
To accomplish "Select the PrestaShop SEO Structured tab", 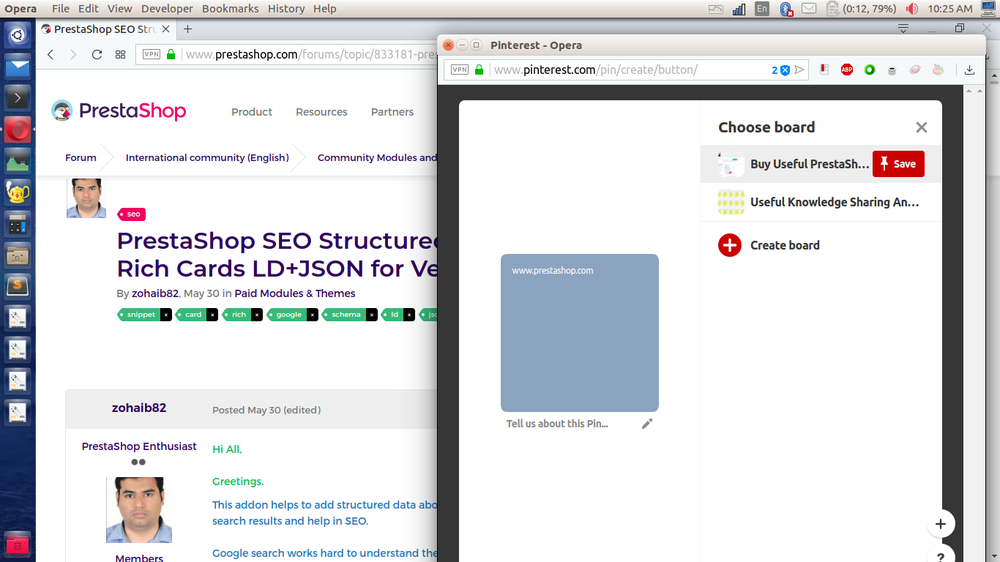I will [x=105, y=29].
